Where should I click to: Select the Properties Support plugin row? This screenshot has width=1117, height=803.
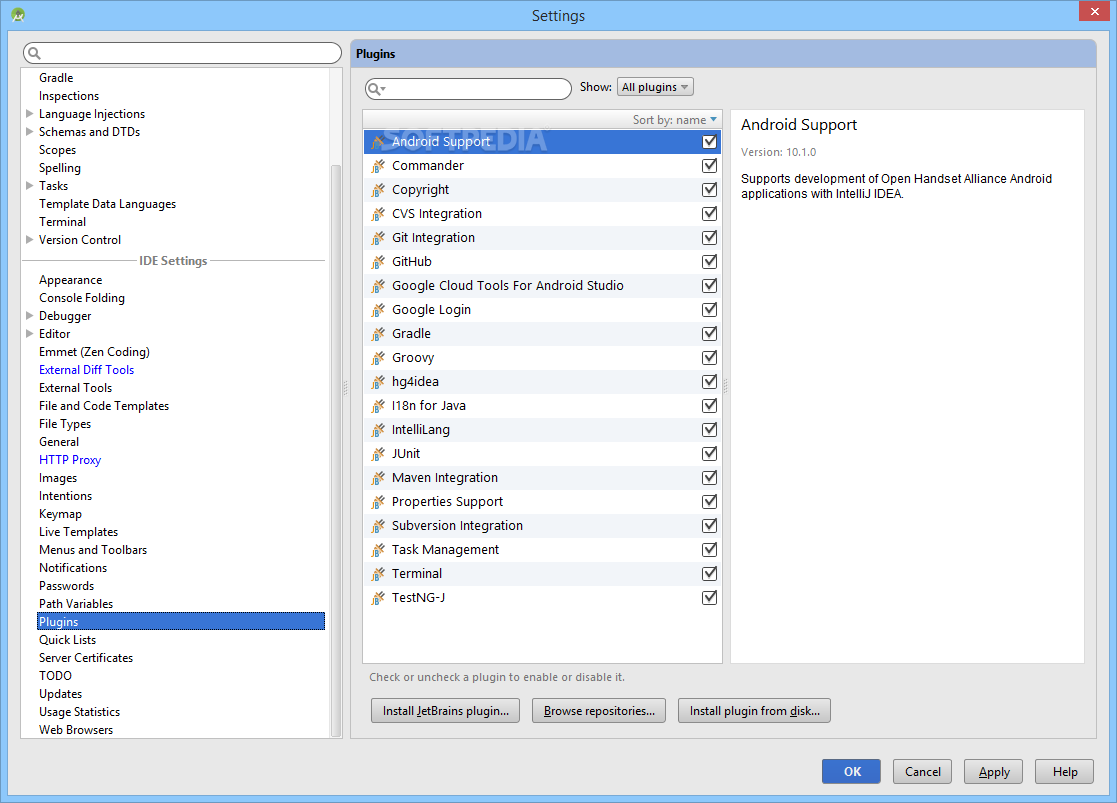click(x=542, y=502)
